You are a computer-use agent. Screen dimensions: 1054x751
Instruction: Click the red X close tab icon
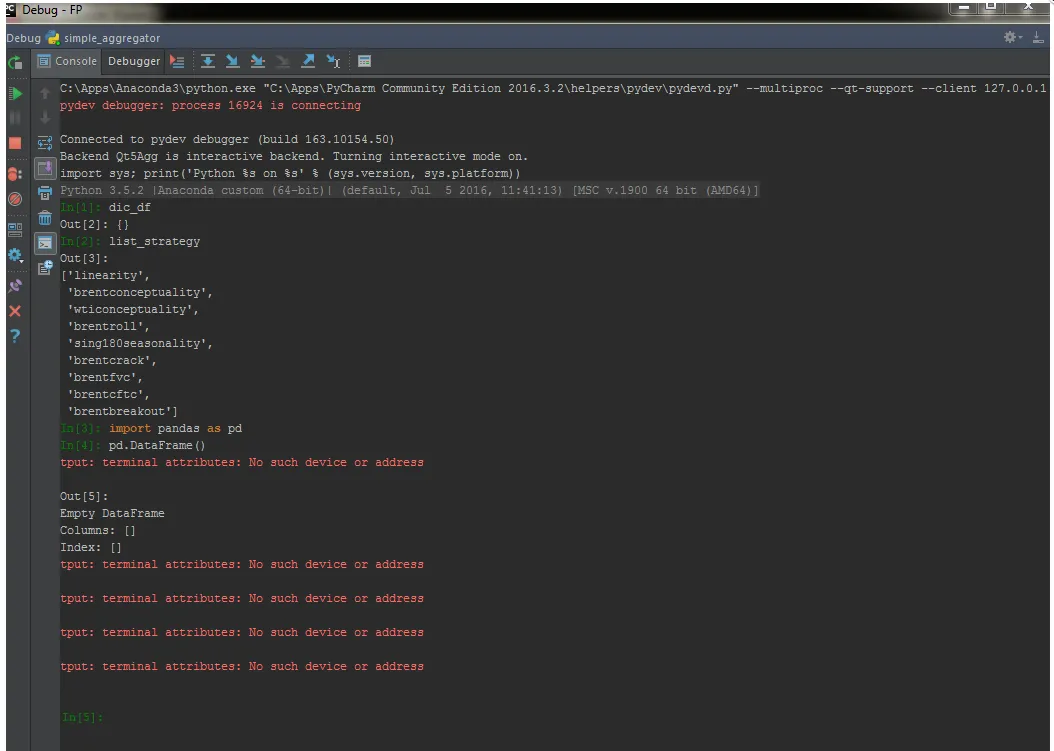click(15, 311)
